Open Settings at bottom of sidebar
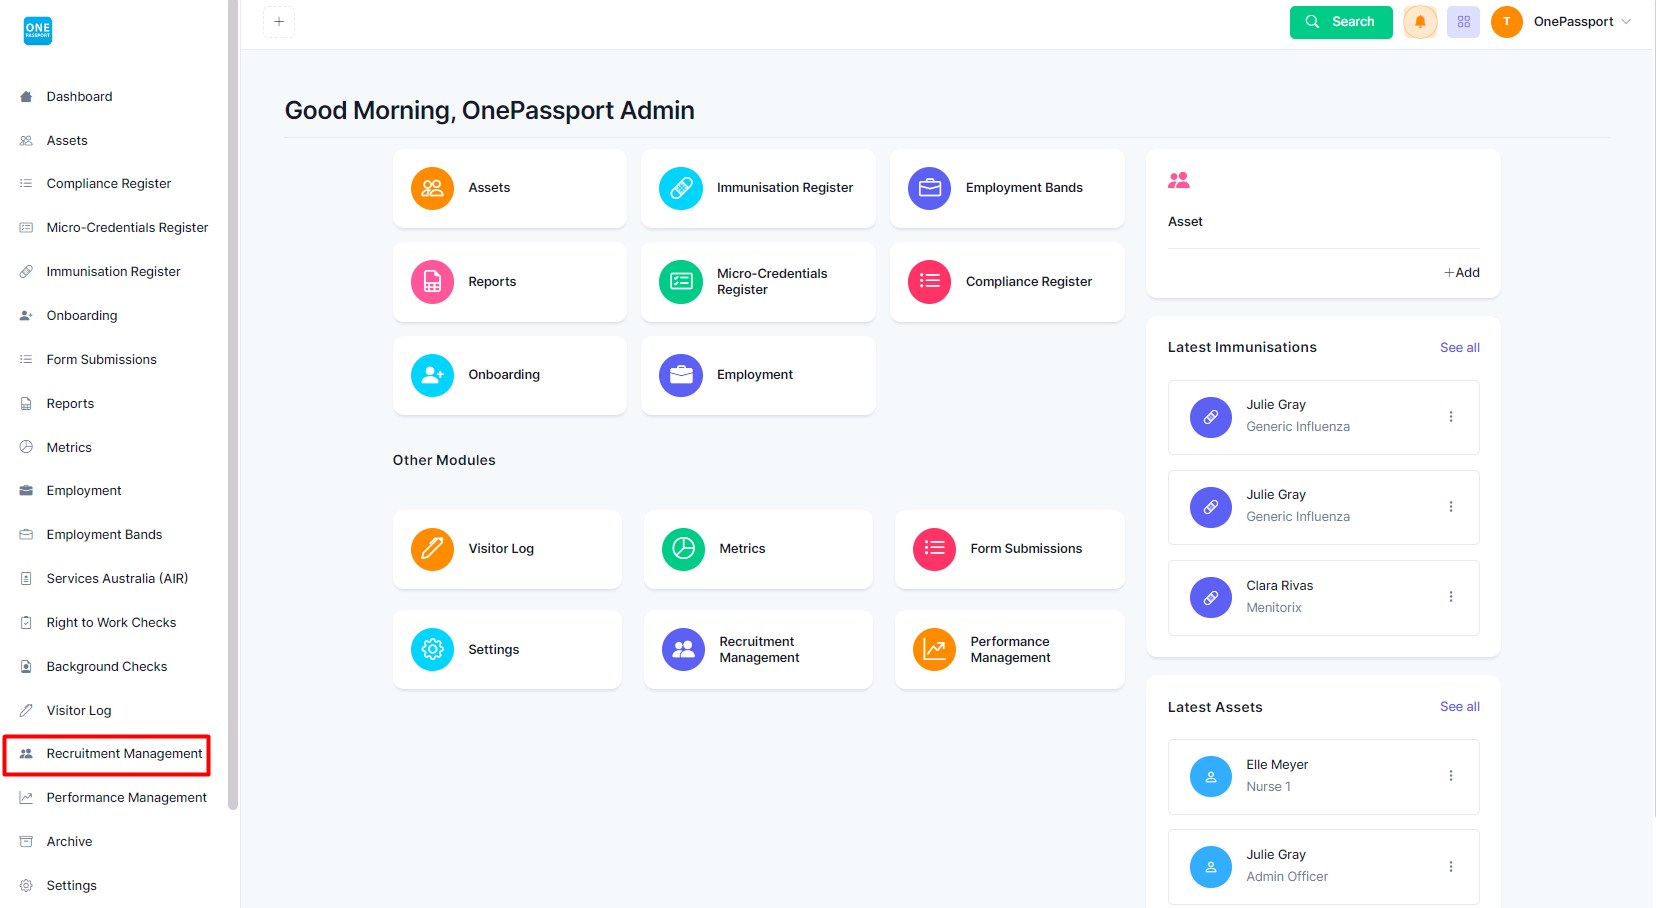Screen dimensions: 1656x908 71,886
